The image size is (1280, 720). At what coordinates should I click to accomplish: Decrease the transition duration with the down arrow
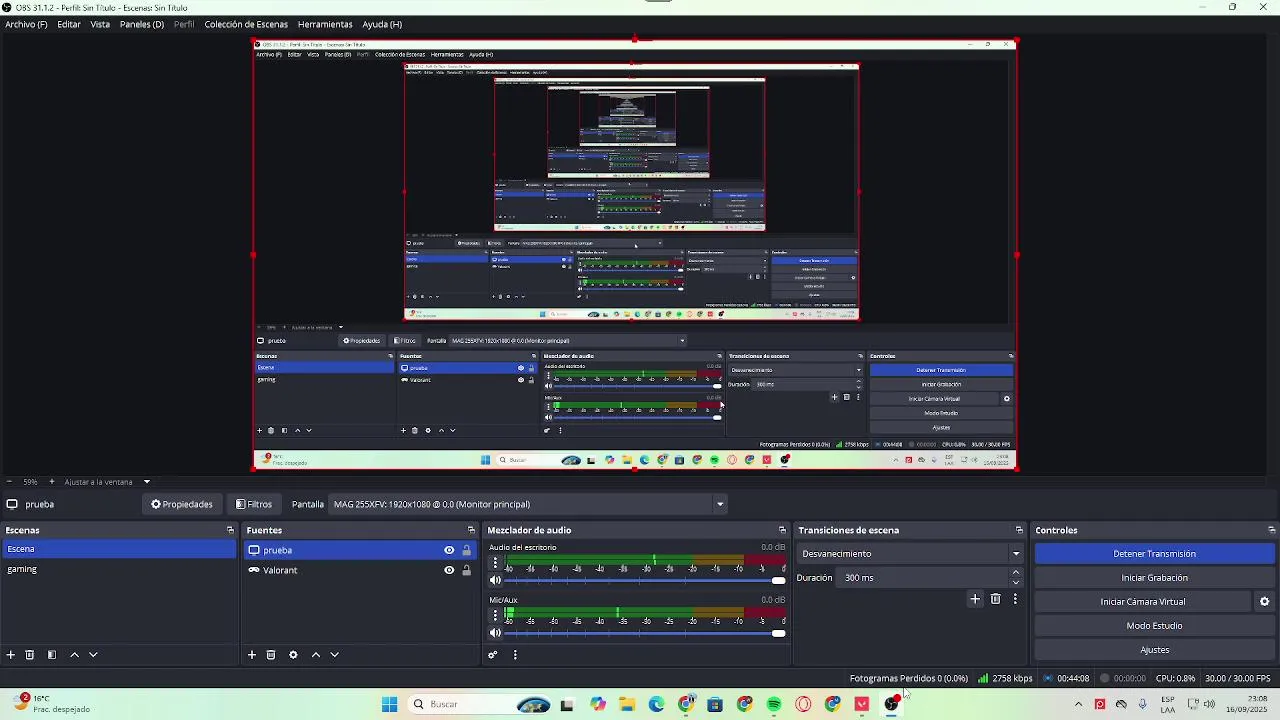[1016, 583]
